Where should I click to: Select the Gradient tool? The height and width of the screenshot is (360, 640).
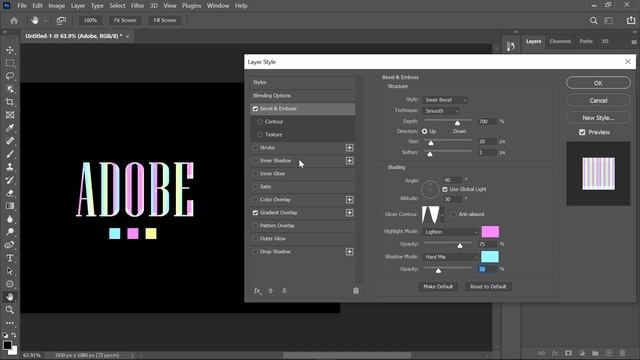pyautogui.click(x=10, y=206)
